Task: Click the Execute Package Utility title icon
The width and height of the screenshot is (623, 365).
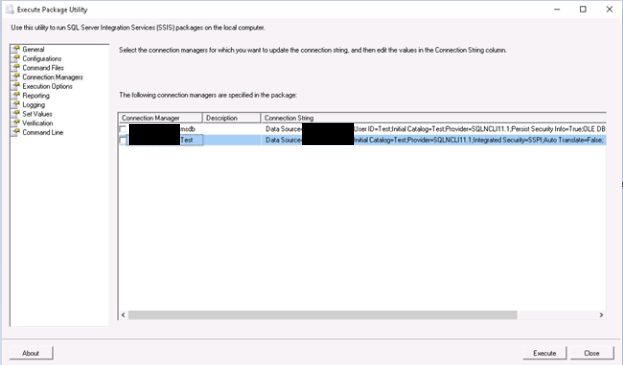Action: coord(10,10)
